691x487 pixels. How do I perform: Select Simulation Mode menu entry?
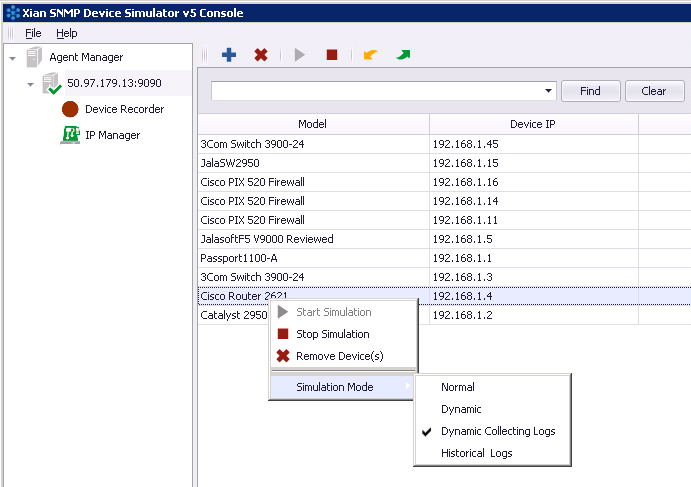point(342,387)
